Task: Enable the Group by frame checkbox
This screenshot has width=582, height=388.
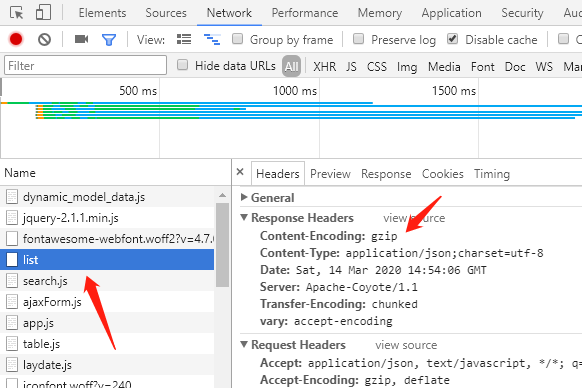Action: (x=237, y=39)
